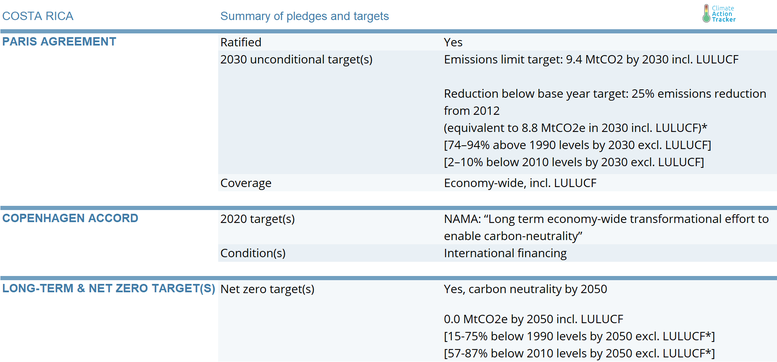Viewport: 777px width, 362px height.
Task: Click the 2030 unconditional target(s) label
Action: pyautogui.click(x=296, y=60)
